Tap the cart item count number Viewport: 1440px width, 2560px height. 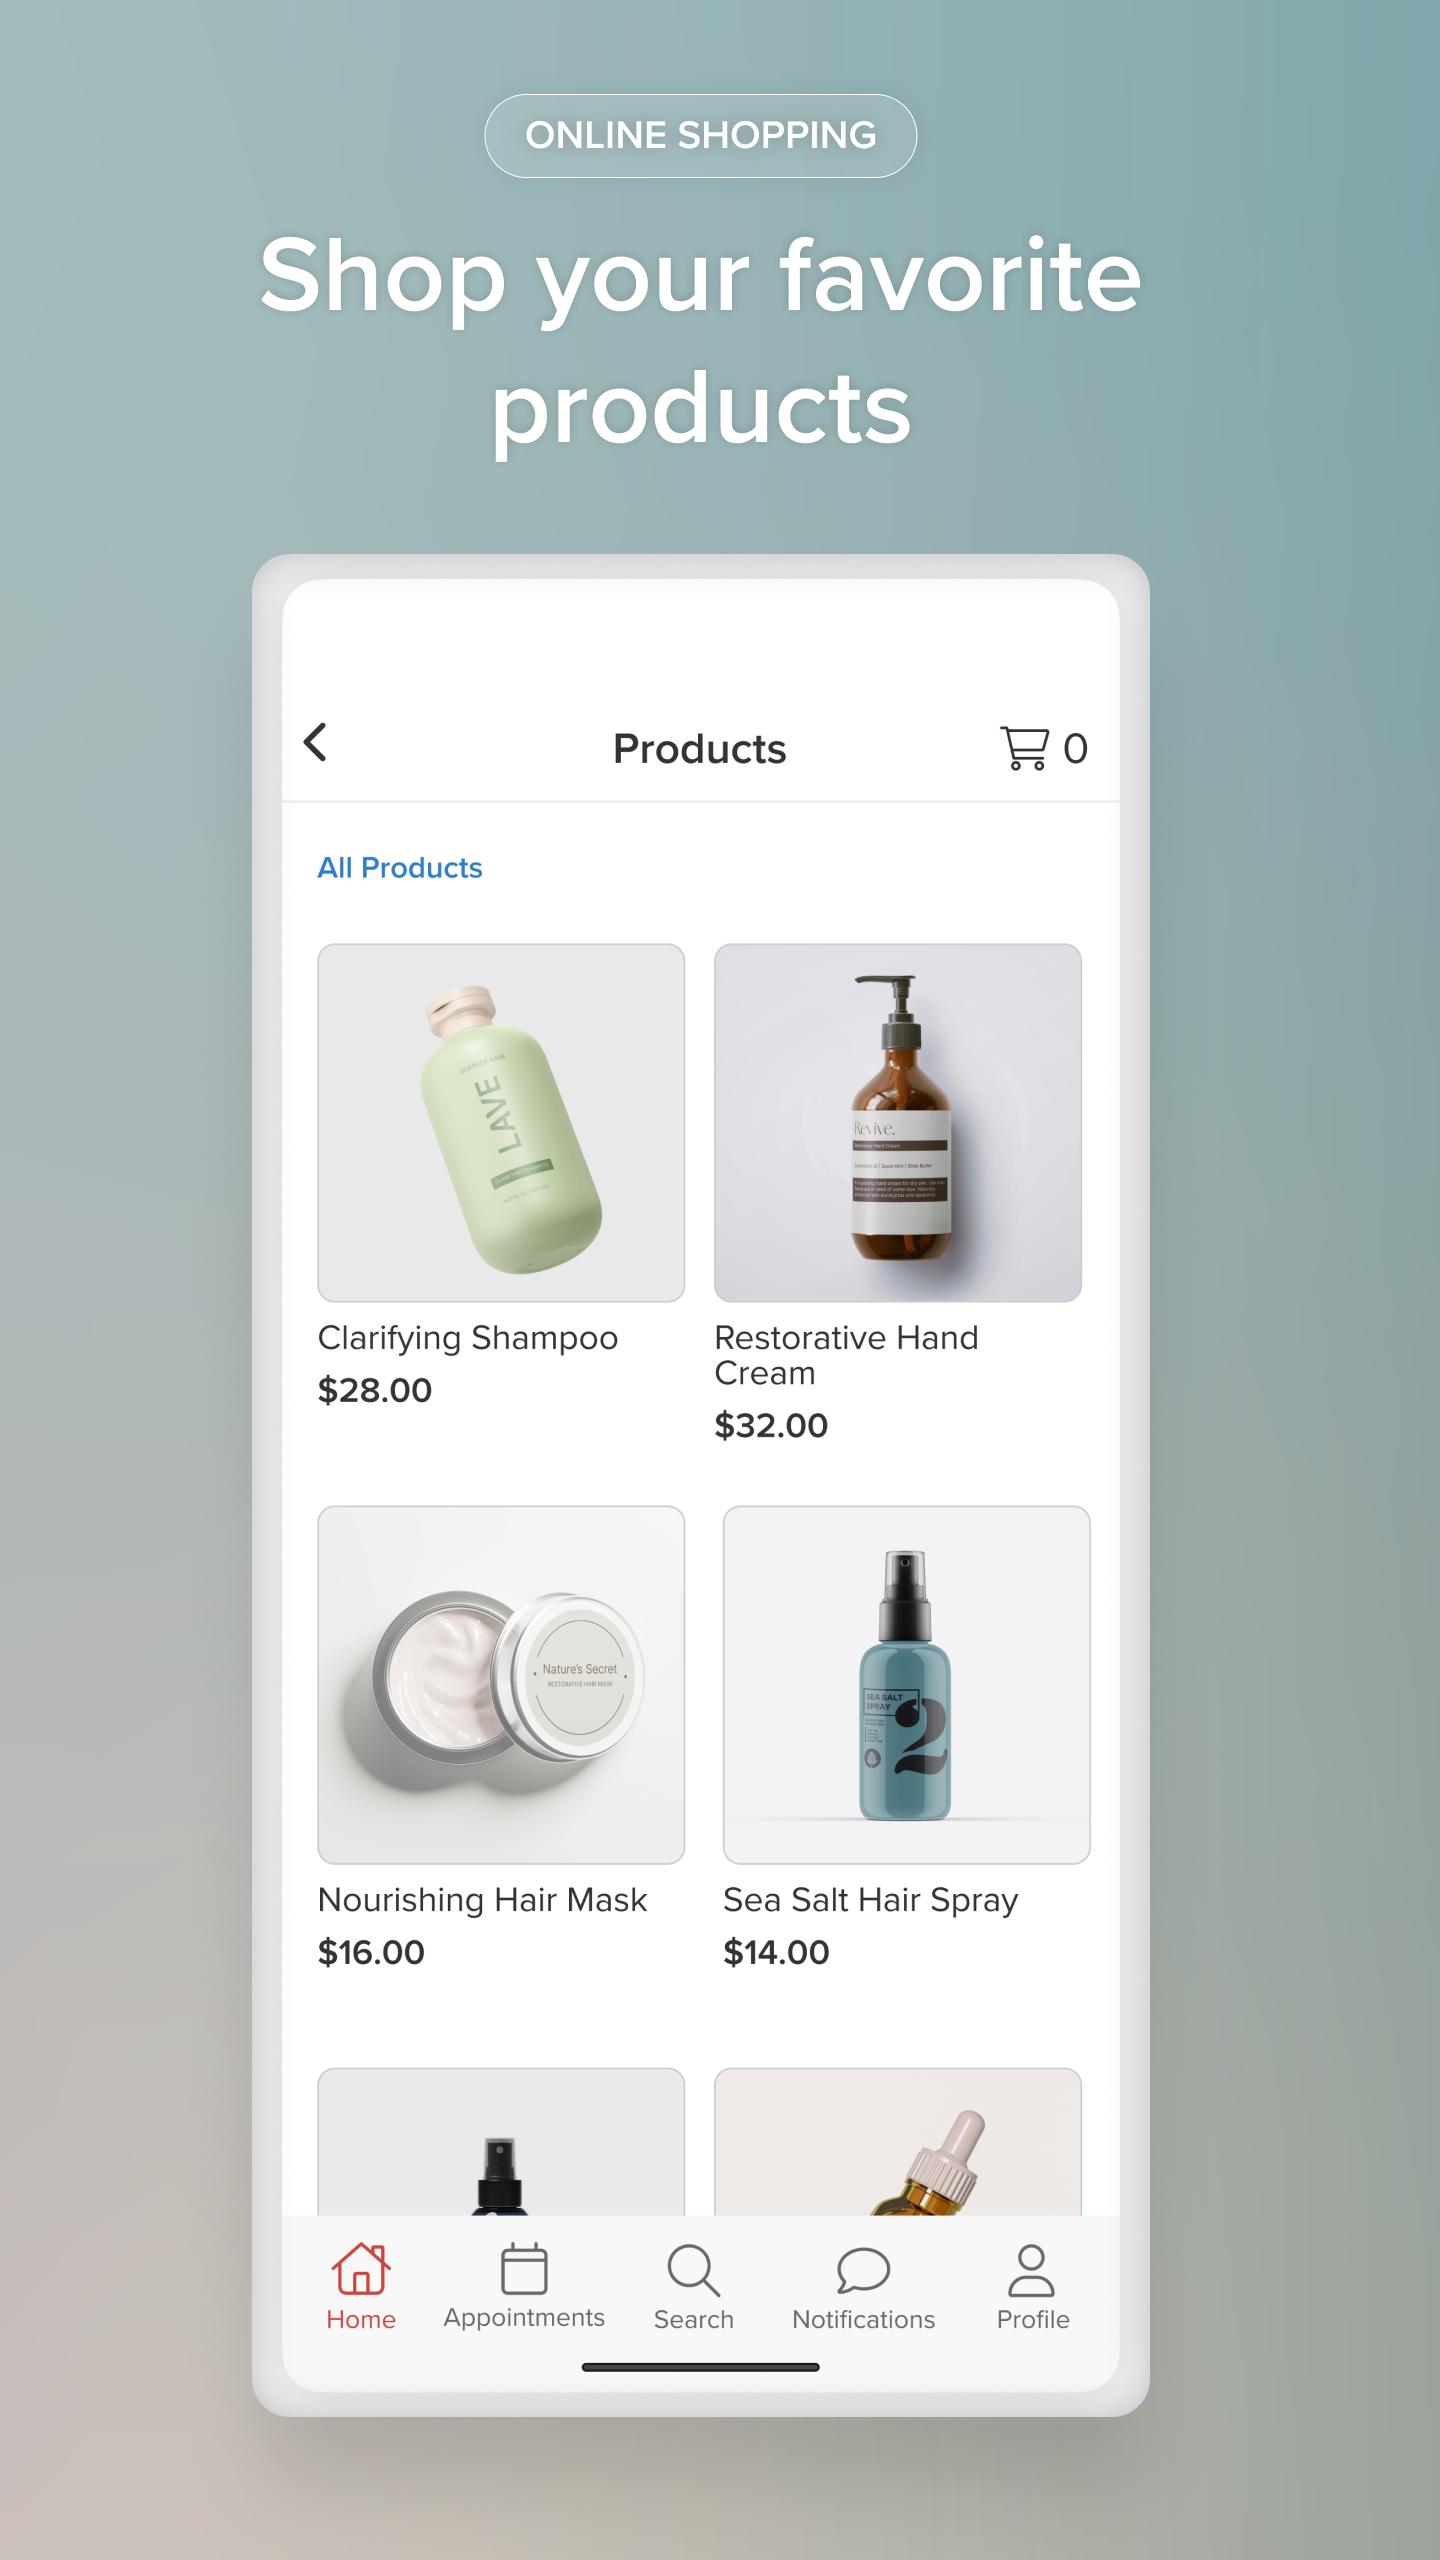(x=1075, y=748)
